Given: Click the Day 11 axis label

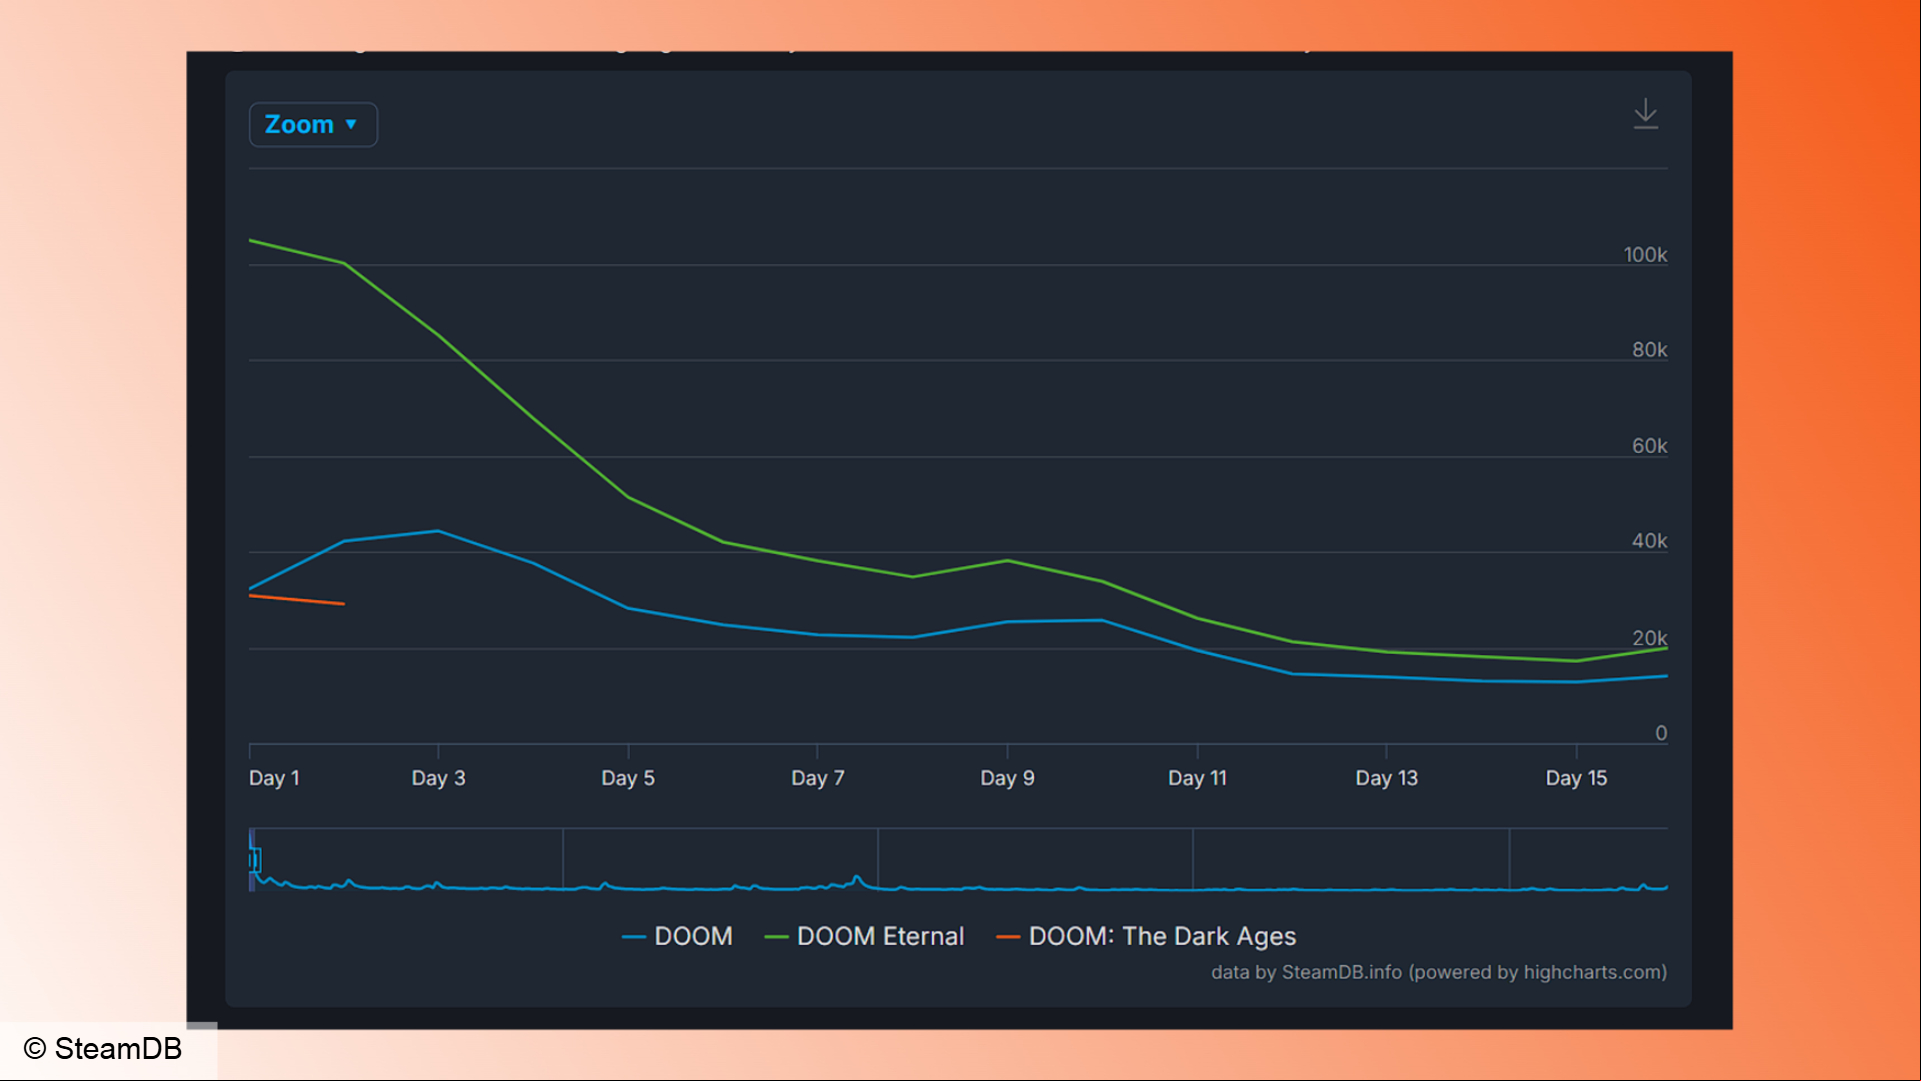Looking at the screenshot, I should (1197, 778).
